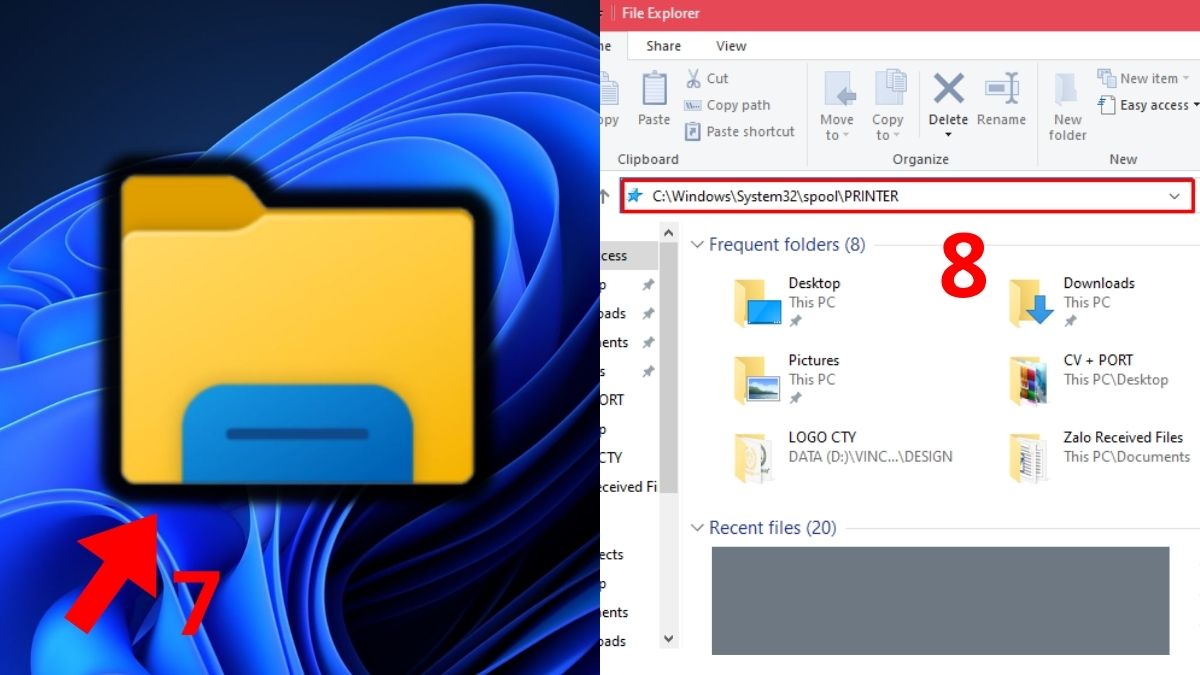The height and width of the screenshot is (675, 1200).
Task: Click the Rename icon
Action: coord(1001,88)
